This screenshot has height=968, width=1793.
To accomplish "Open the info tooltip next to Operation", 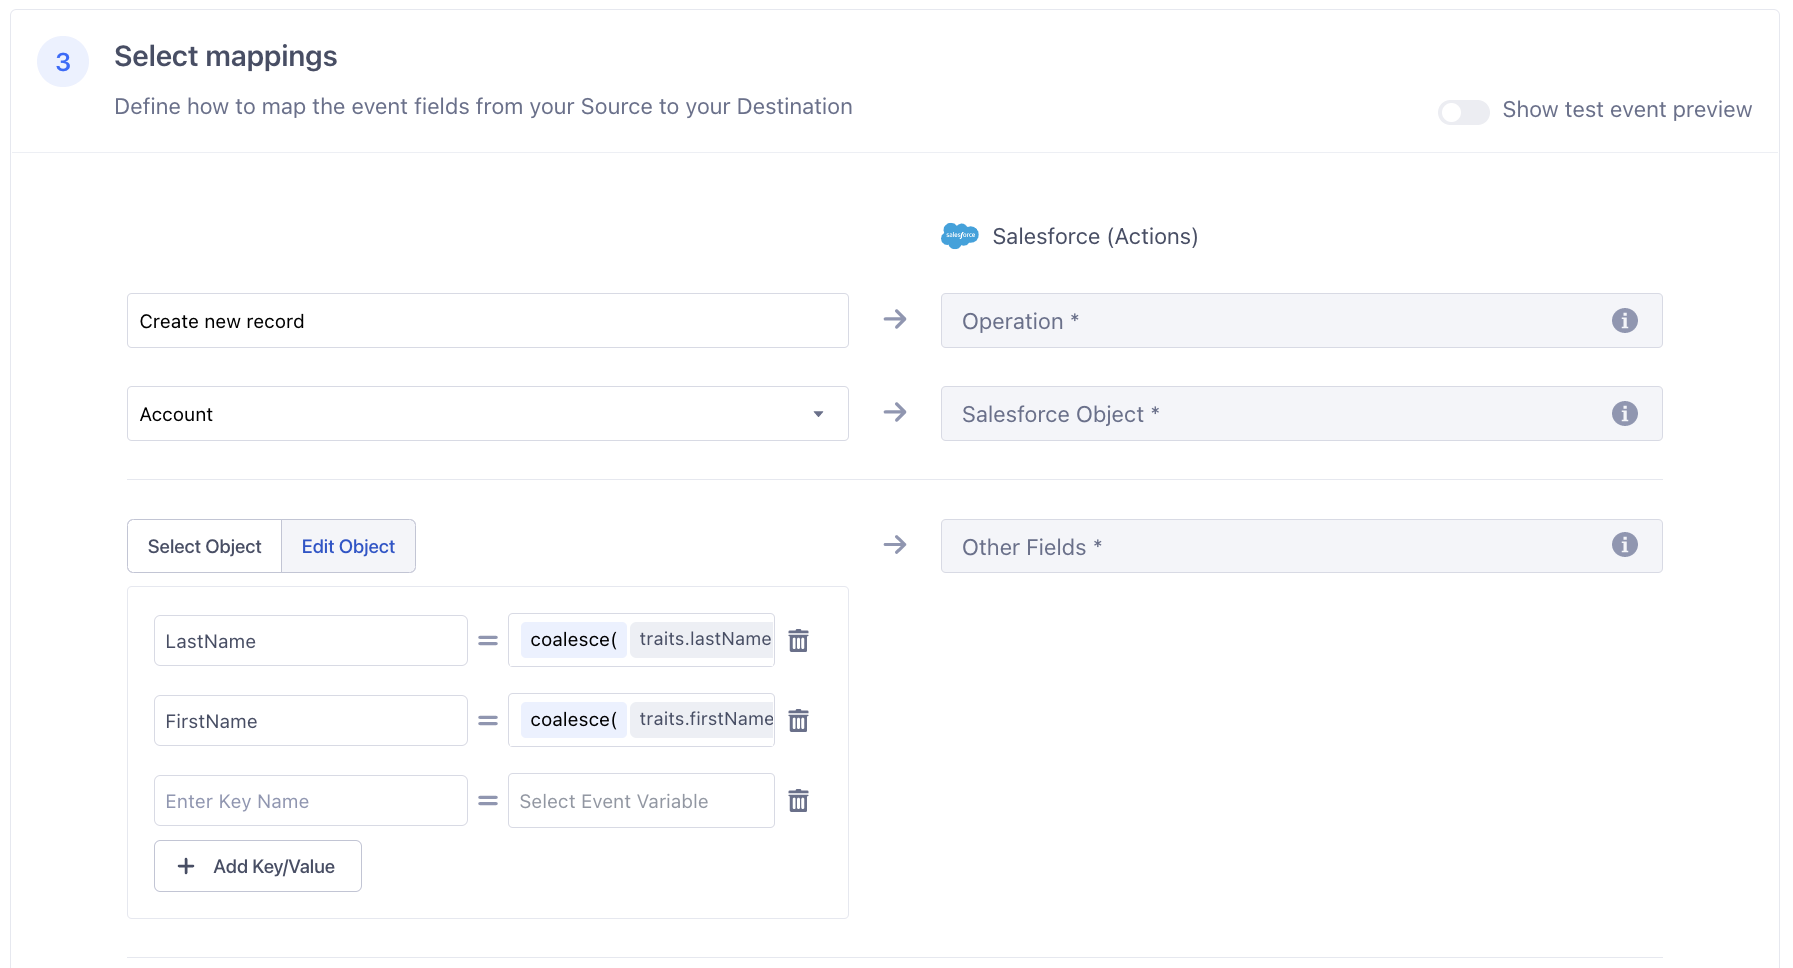I will [1625, 321].
